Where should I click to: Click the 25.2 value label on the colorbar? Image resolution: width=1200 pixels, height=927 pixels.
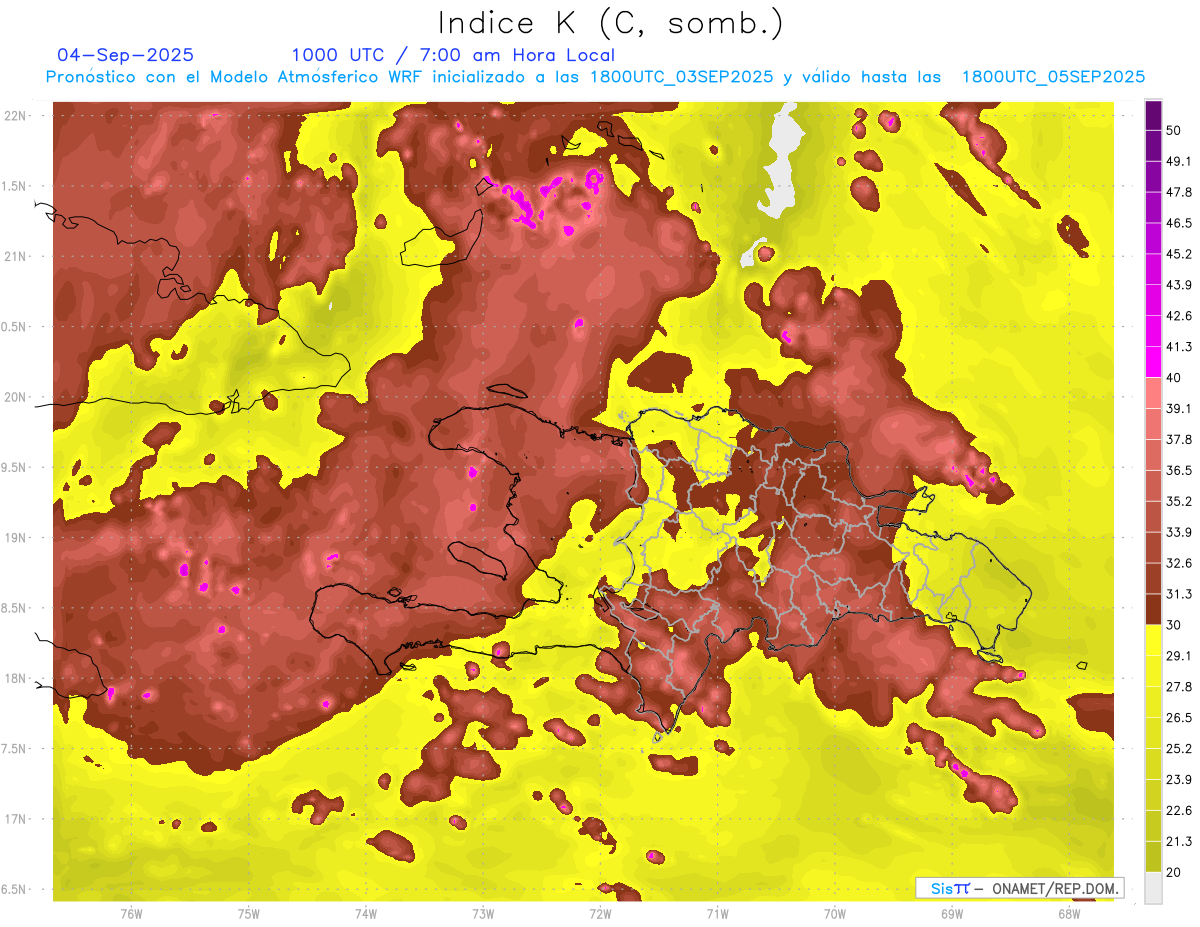click(1179, 748)
